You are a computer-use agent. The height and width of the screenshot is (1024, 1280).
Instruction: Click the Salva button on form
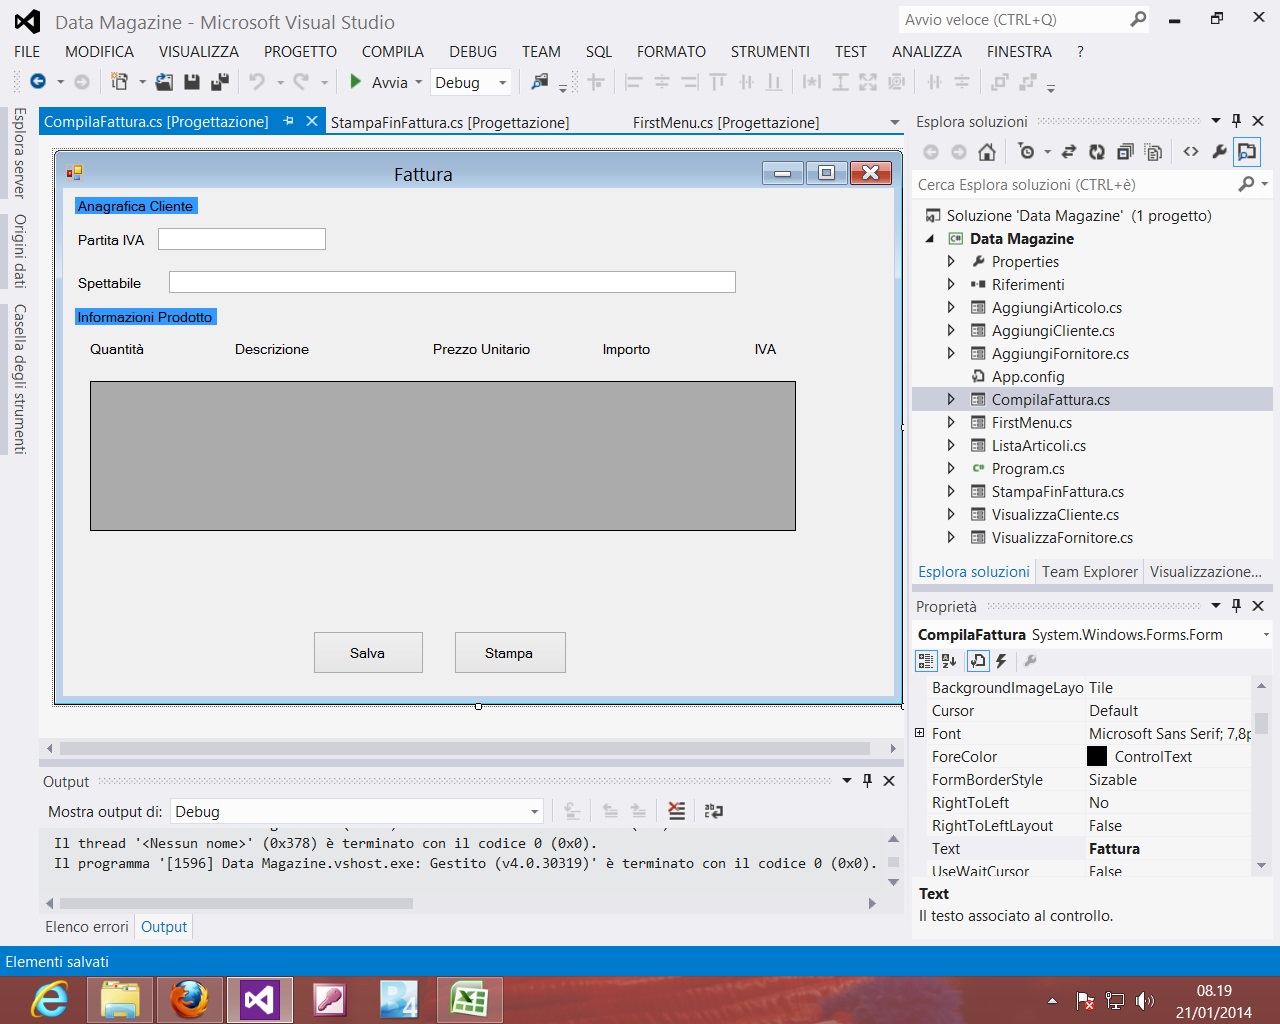(368, 653)
